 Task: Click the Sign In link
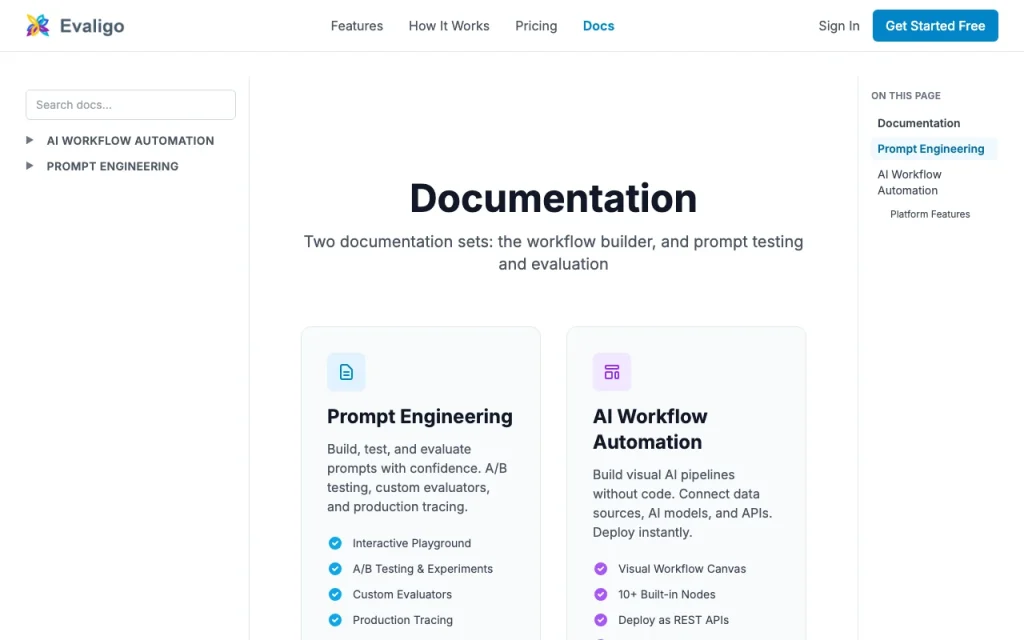[x=839, y=25]
